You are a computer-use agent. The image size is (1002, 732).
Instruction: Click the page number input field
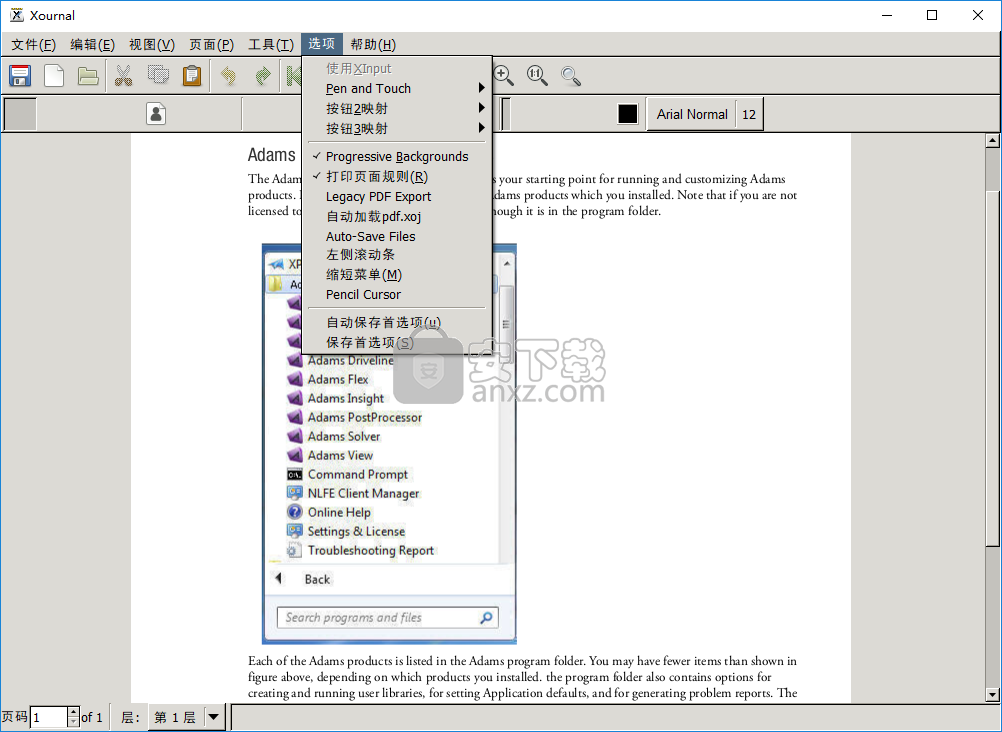point(49,717)
